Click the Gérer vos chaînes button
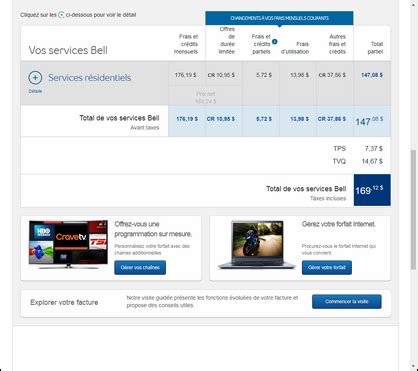This screenshot has height=371, width=418. 140,268
